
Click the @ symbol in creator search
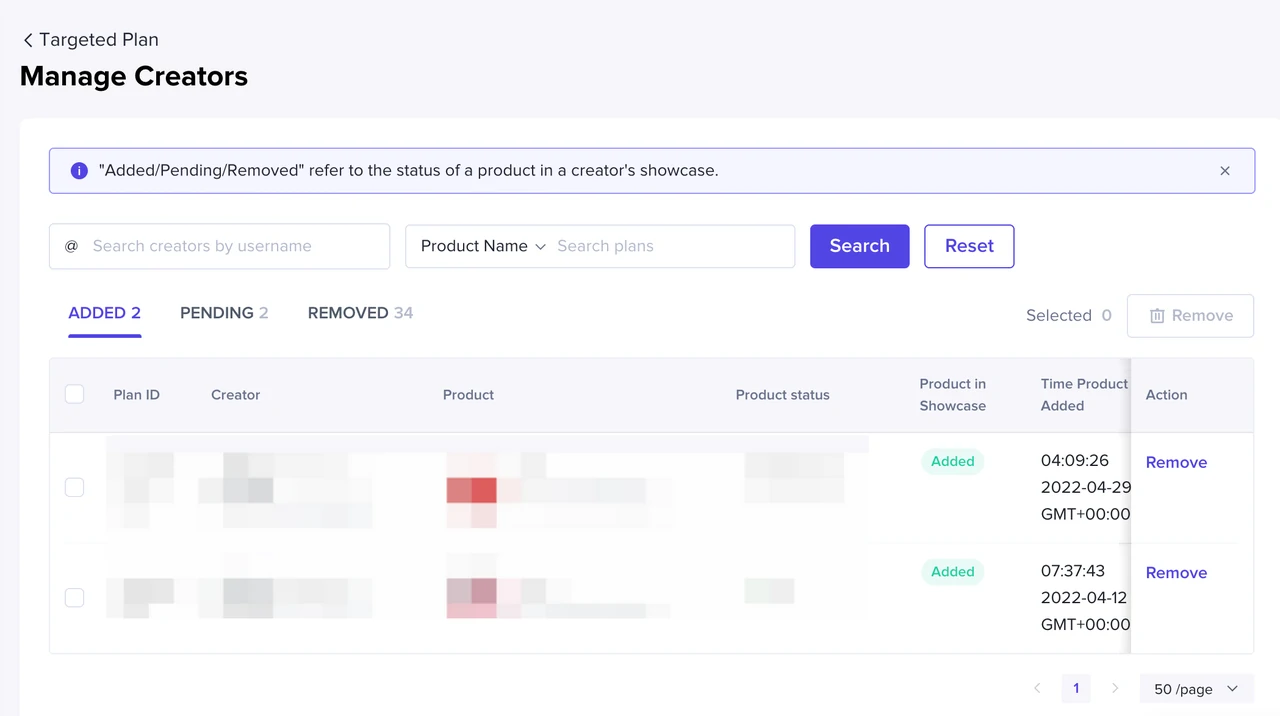click(71, 246)
